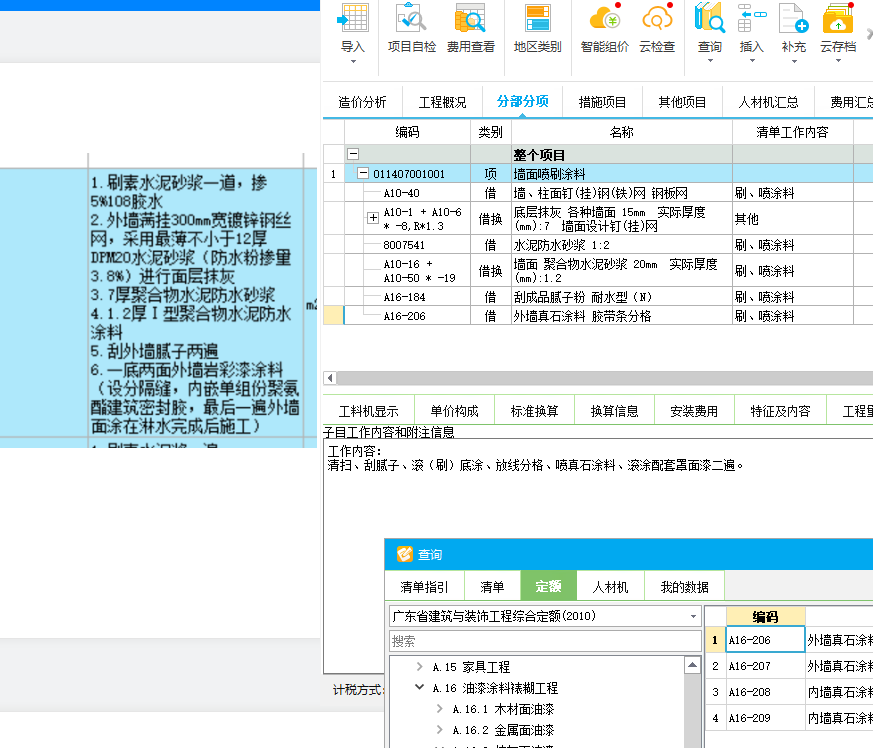This screenshot has width=873, height=748.
Task: Collapse A.16 油漆涂料裱糊工程 tree node
Action: 420,687
